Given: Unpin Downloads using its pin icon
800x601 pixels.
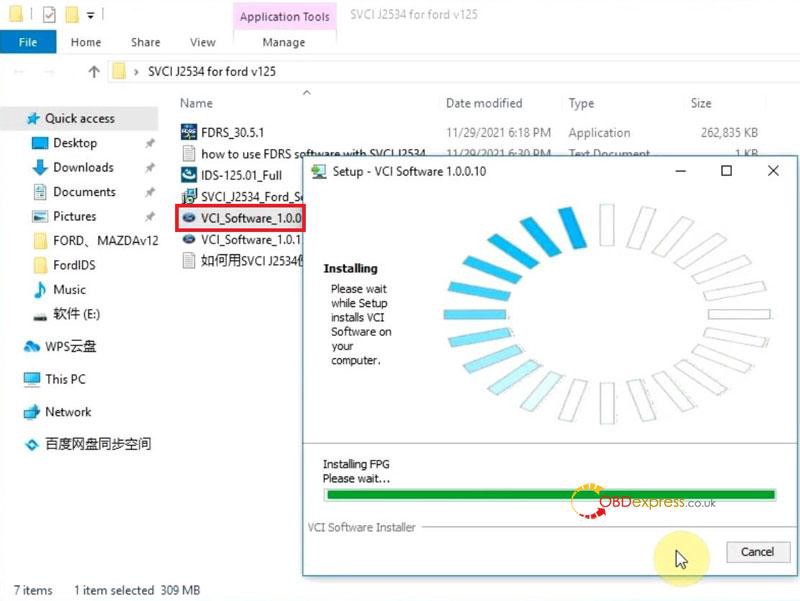Looking at the screenshot, I should (x=150, y=167).
